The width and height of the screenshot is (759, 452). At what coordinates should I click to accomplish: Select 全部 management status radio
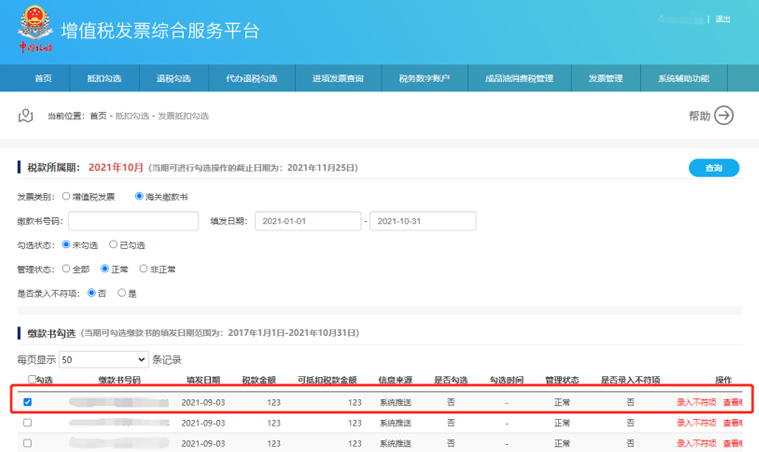pyautogui.click(x=66, y=268)
